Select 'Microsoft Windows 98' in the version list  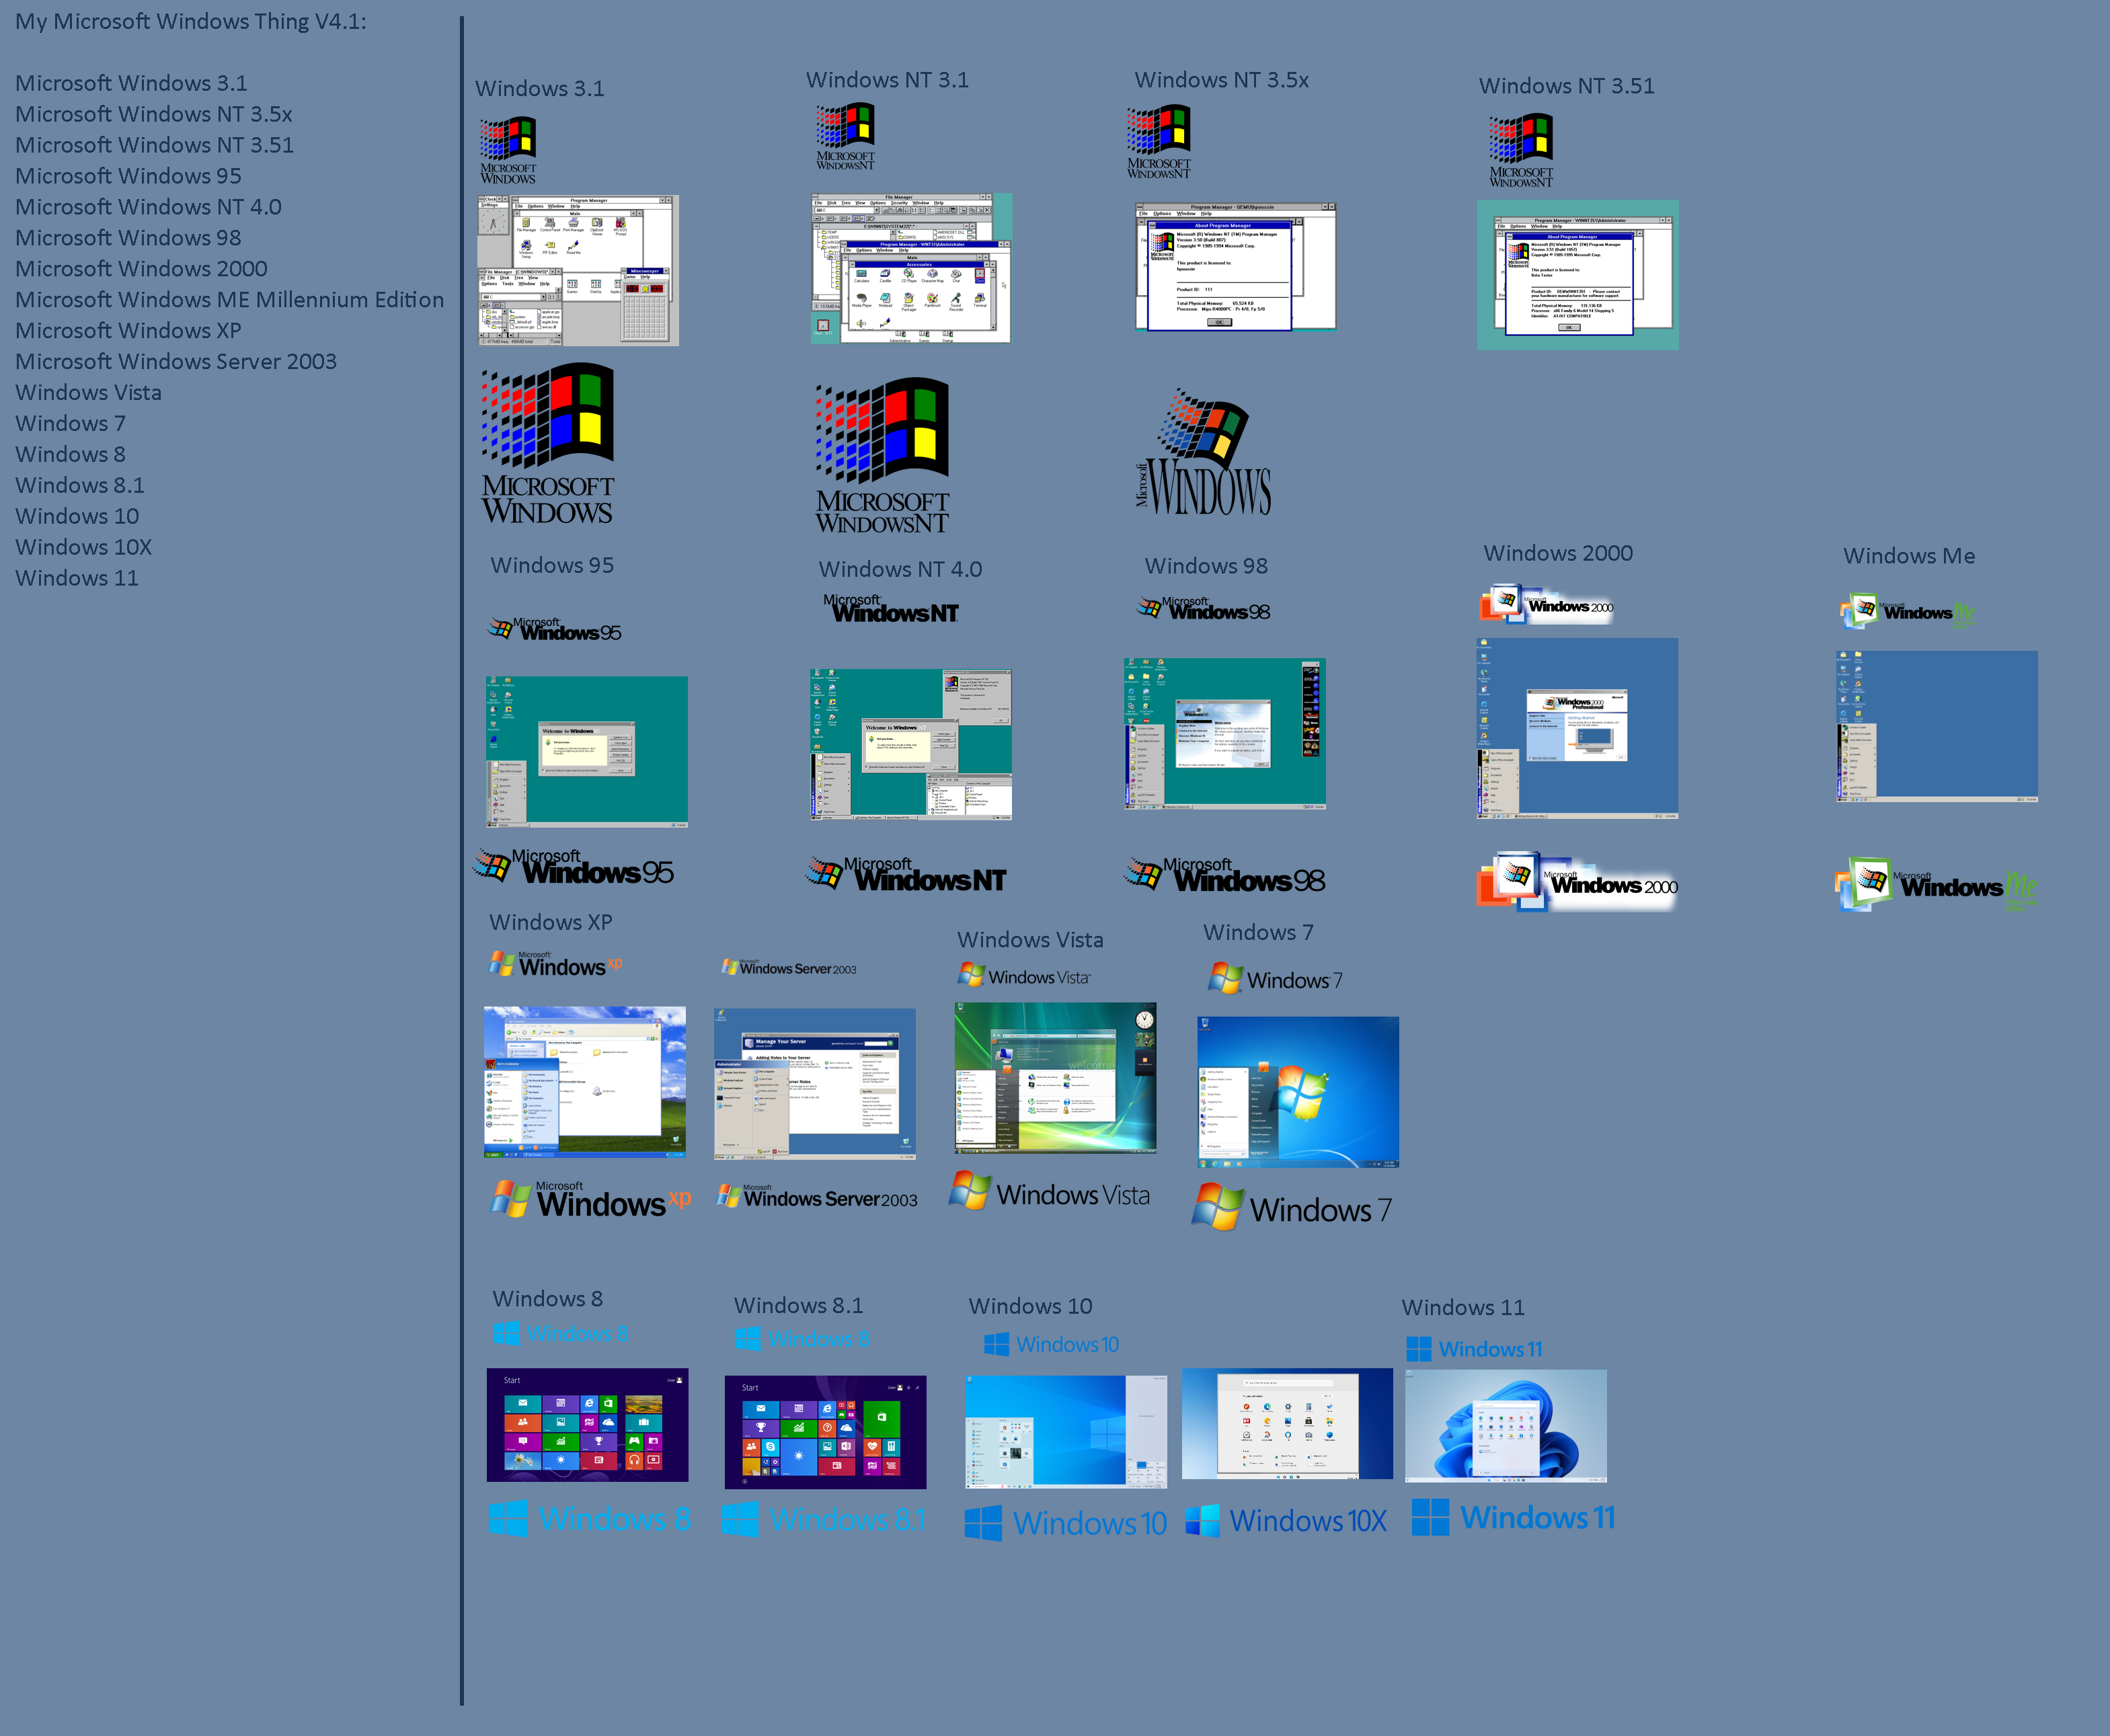[128, 238]
